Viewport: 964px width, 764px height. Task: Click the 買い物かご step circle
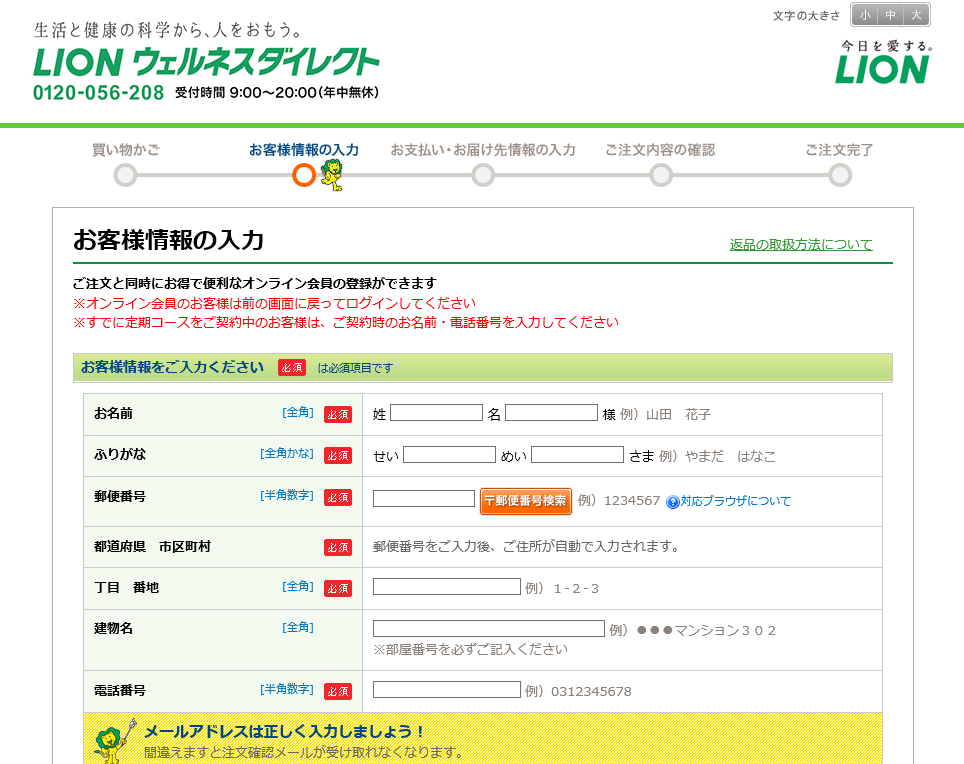point(125,175)
